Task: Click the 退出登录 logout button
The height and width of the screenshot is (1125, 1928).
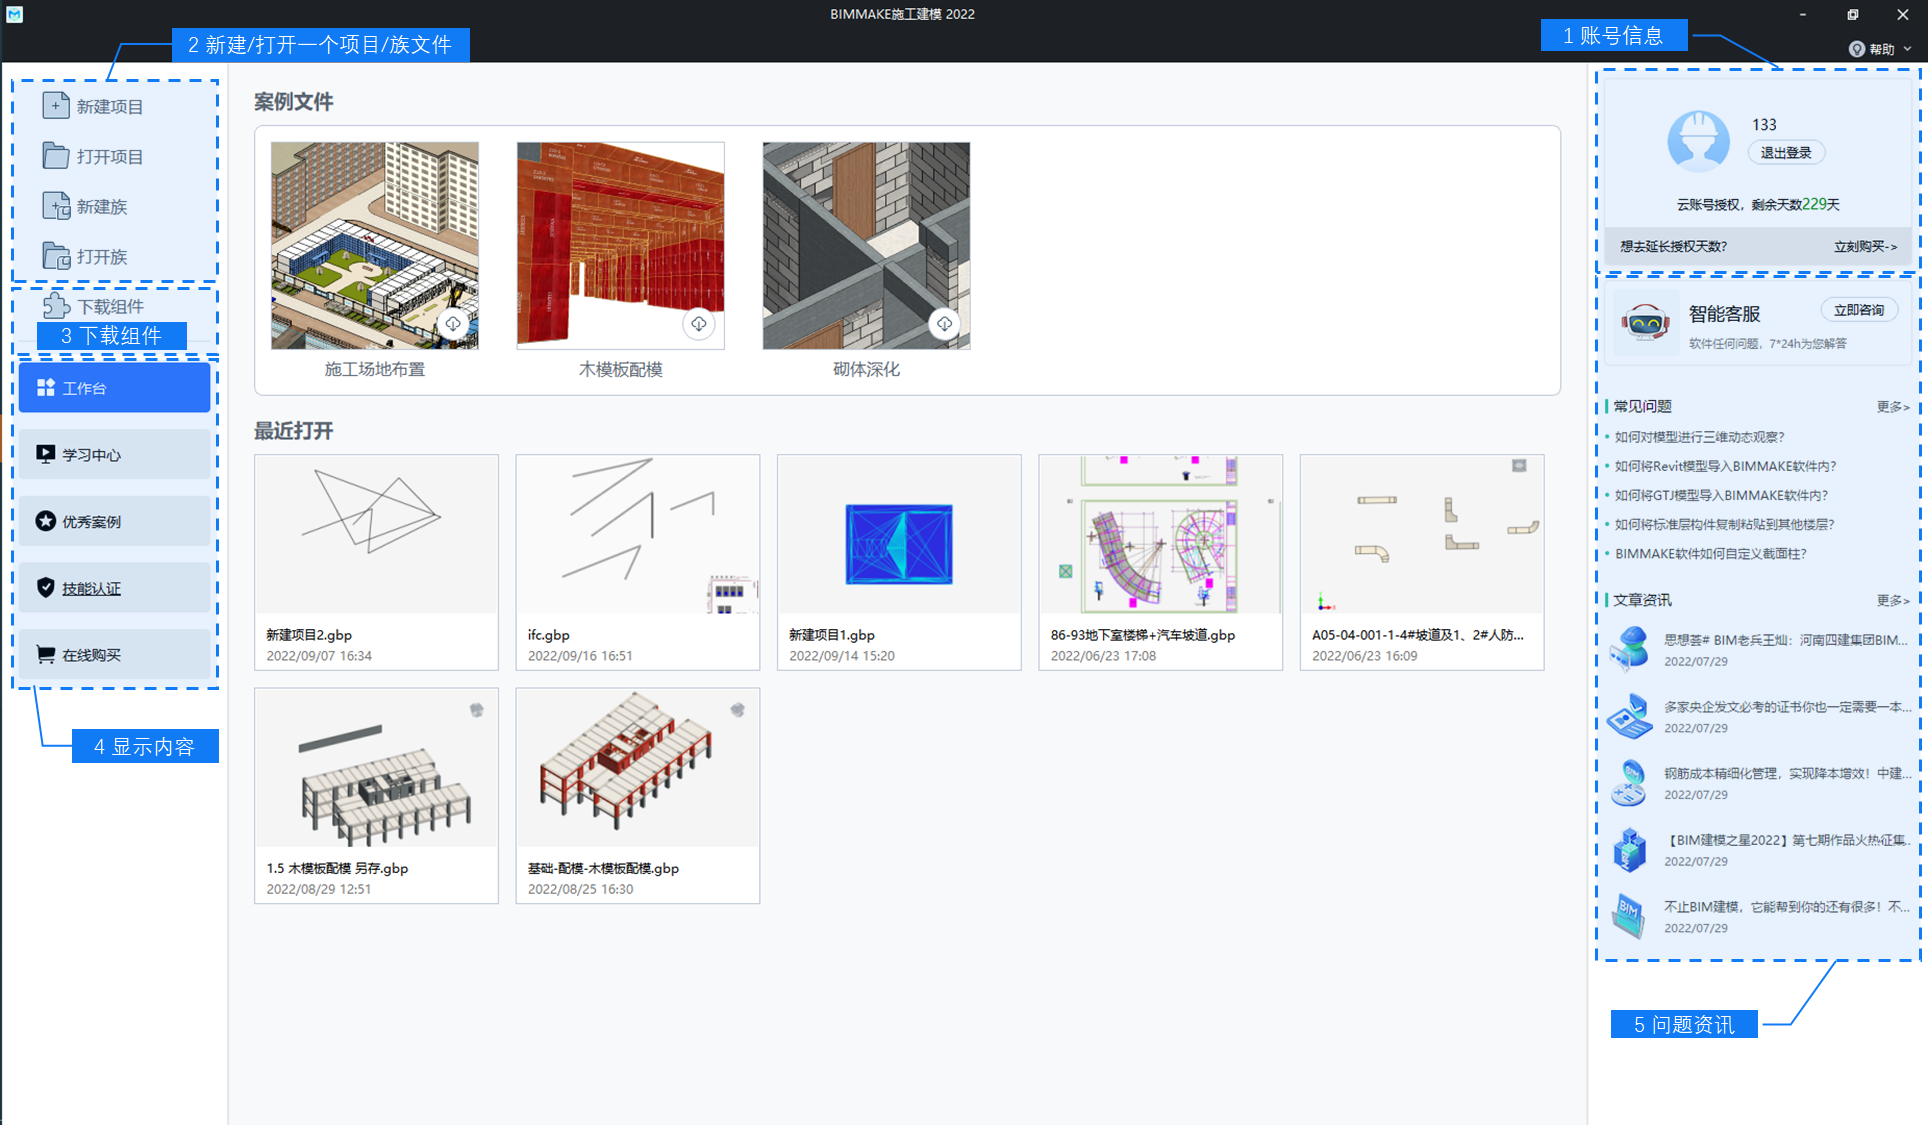Action: coord(1786,153)
